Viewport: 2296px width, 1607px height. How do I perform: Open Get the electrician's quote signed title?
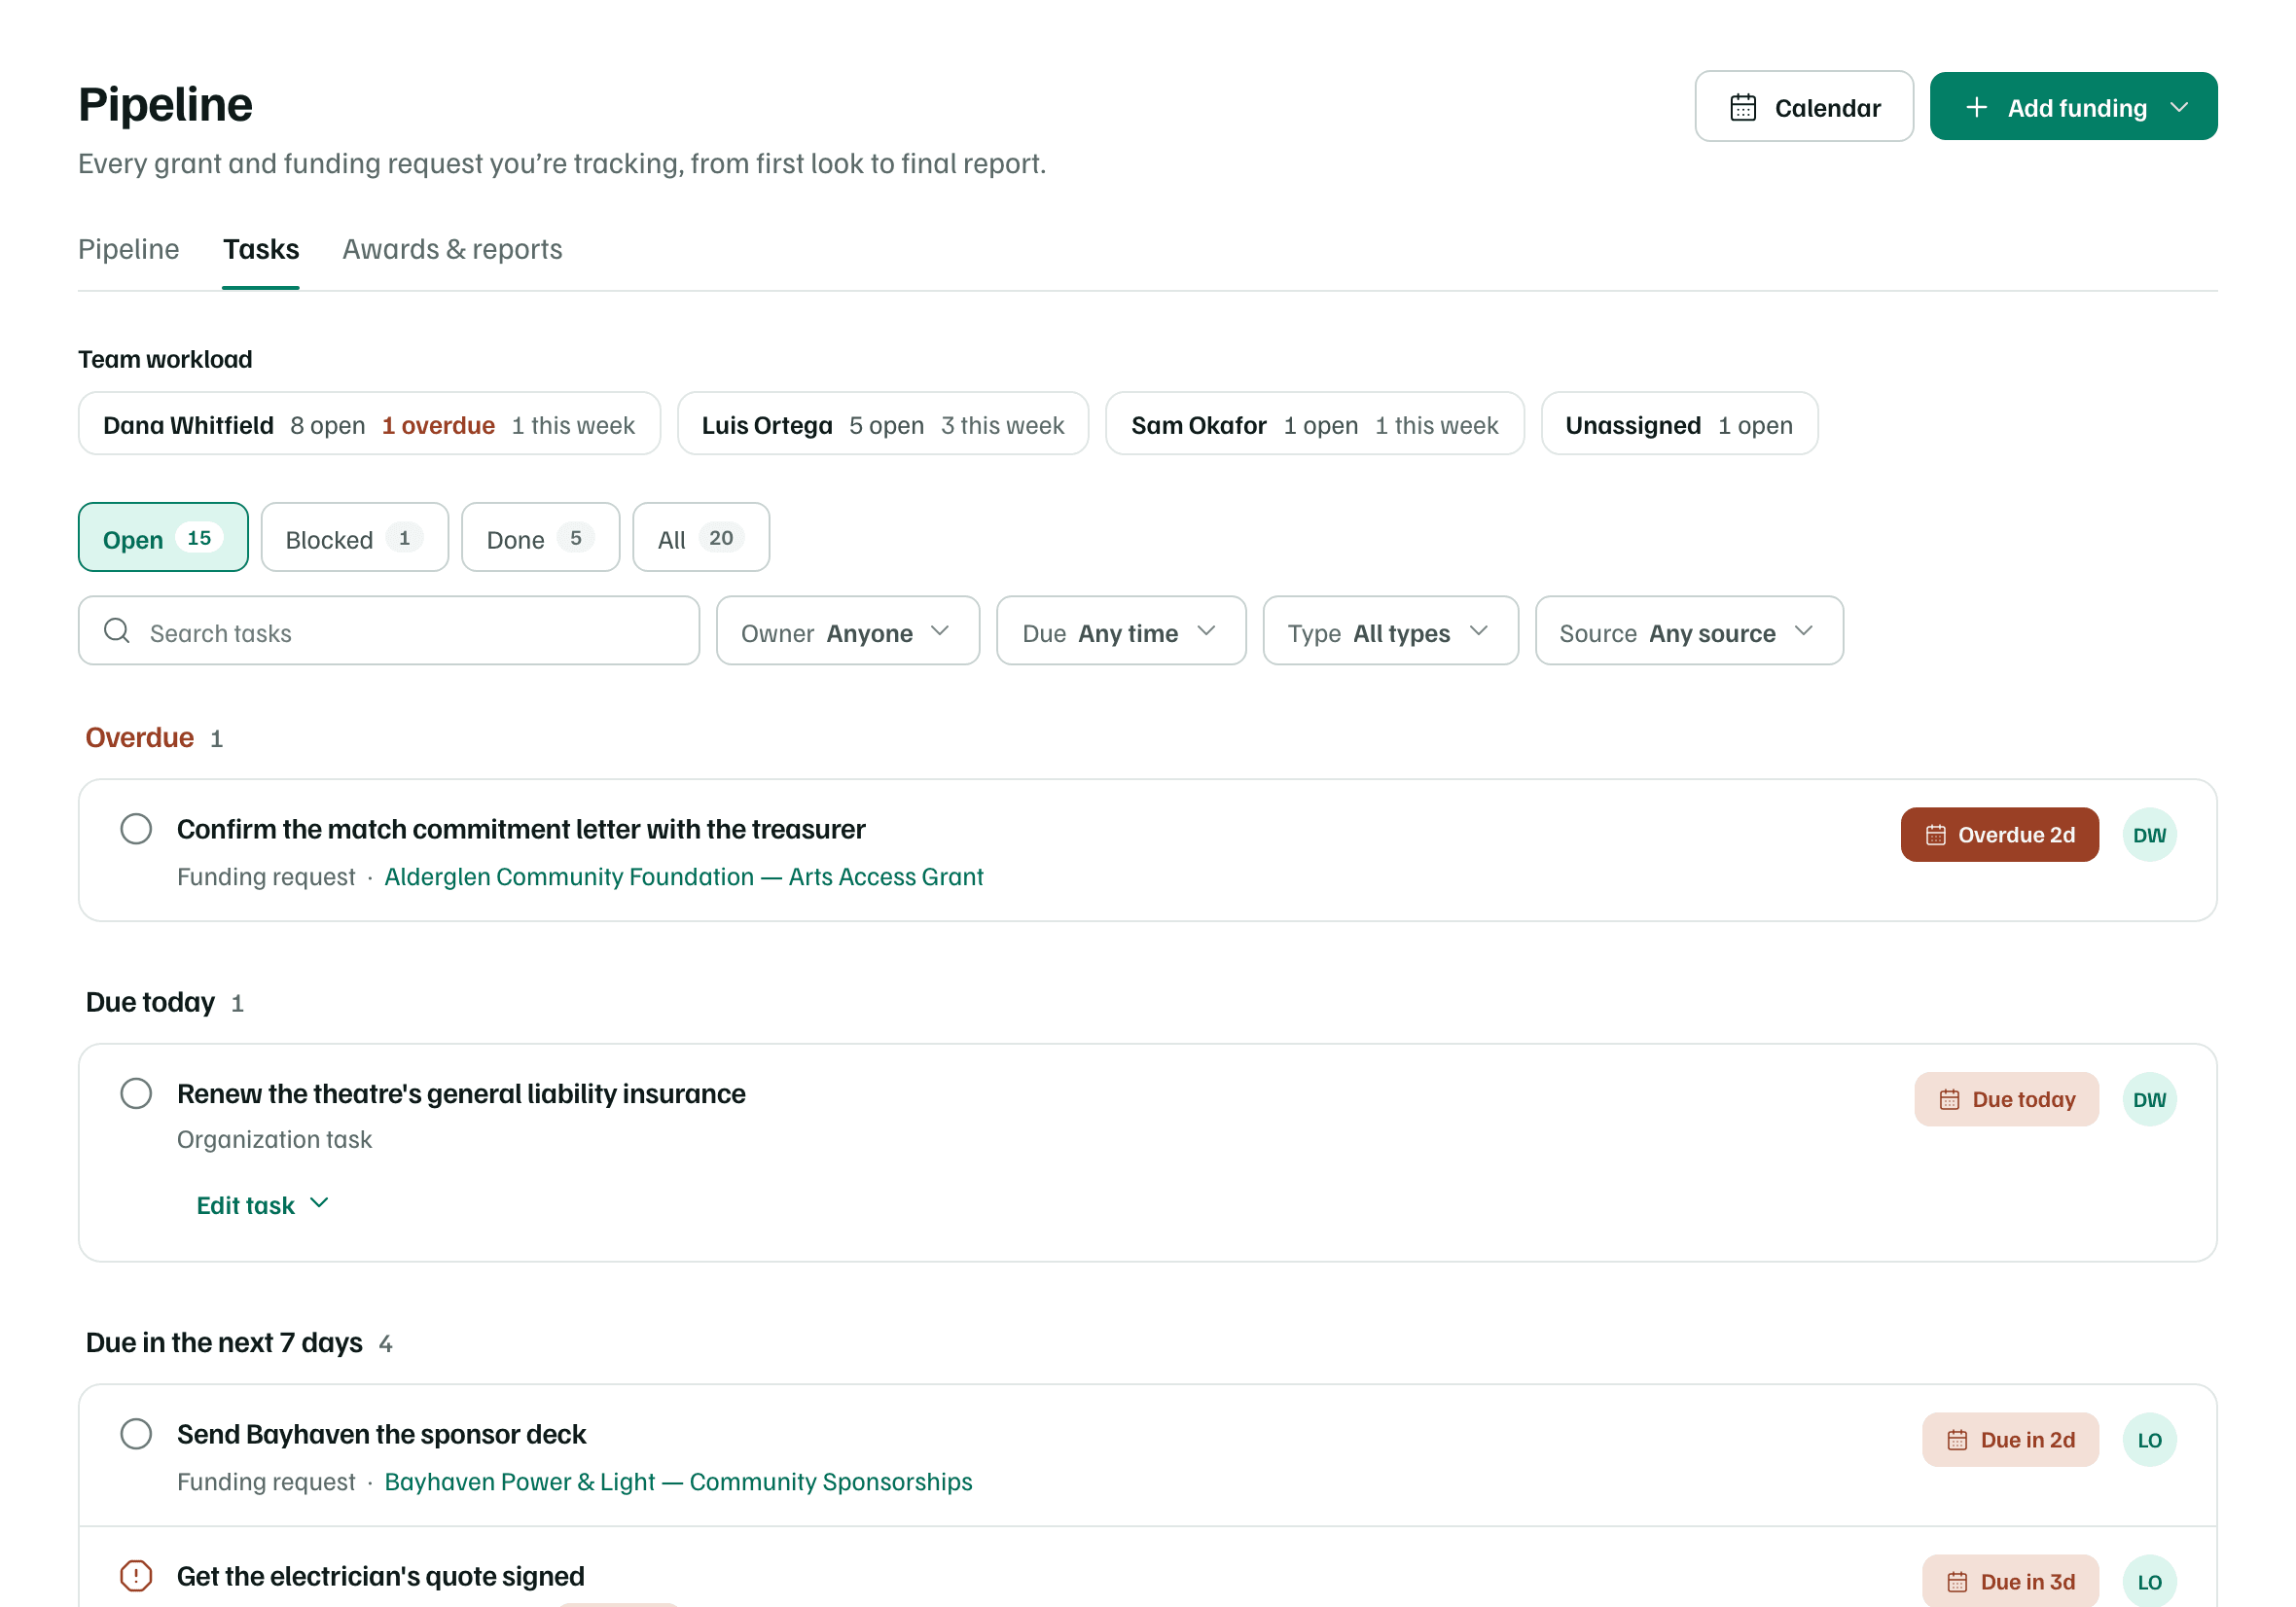[380, 1576]
